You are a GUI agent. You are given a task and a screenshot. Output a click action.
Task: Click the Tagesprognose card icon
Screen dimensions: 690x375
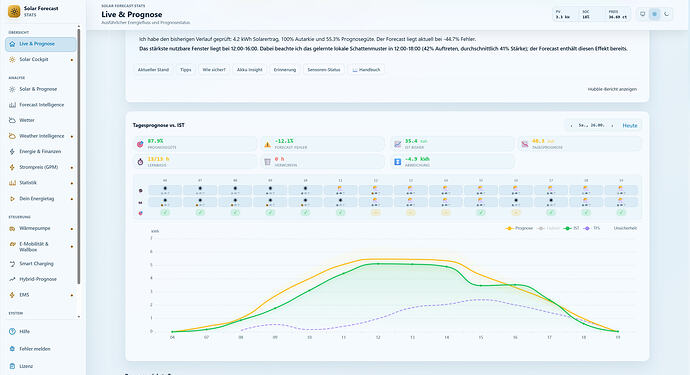(525, 144)
